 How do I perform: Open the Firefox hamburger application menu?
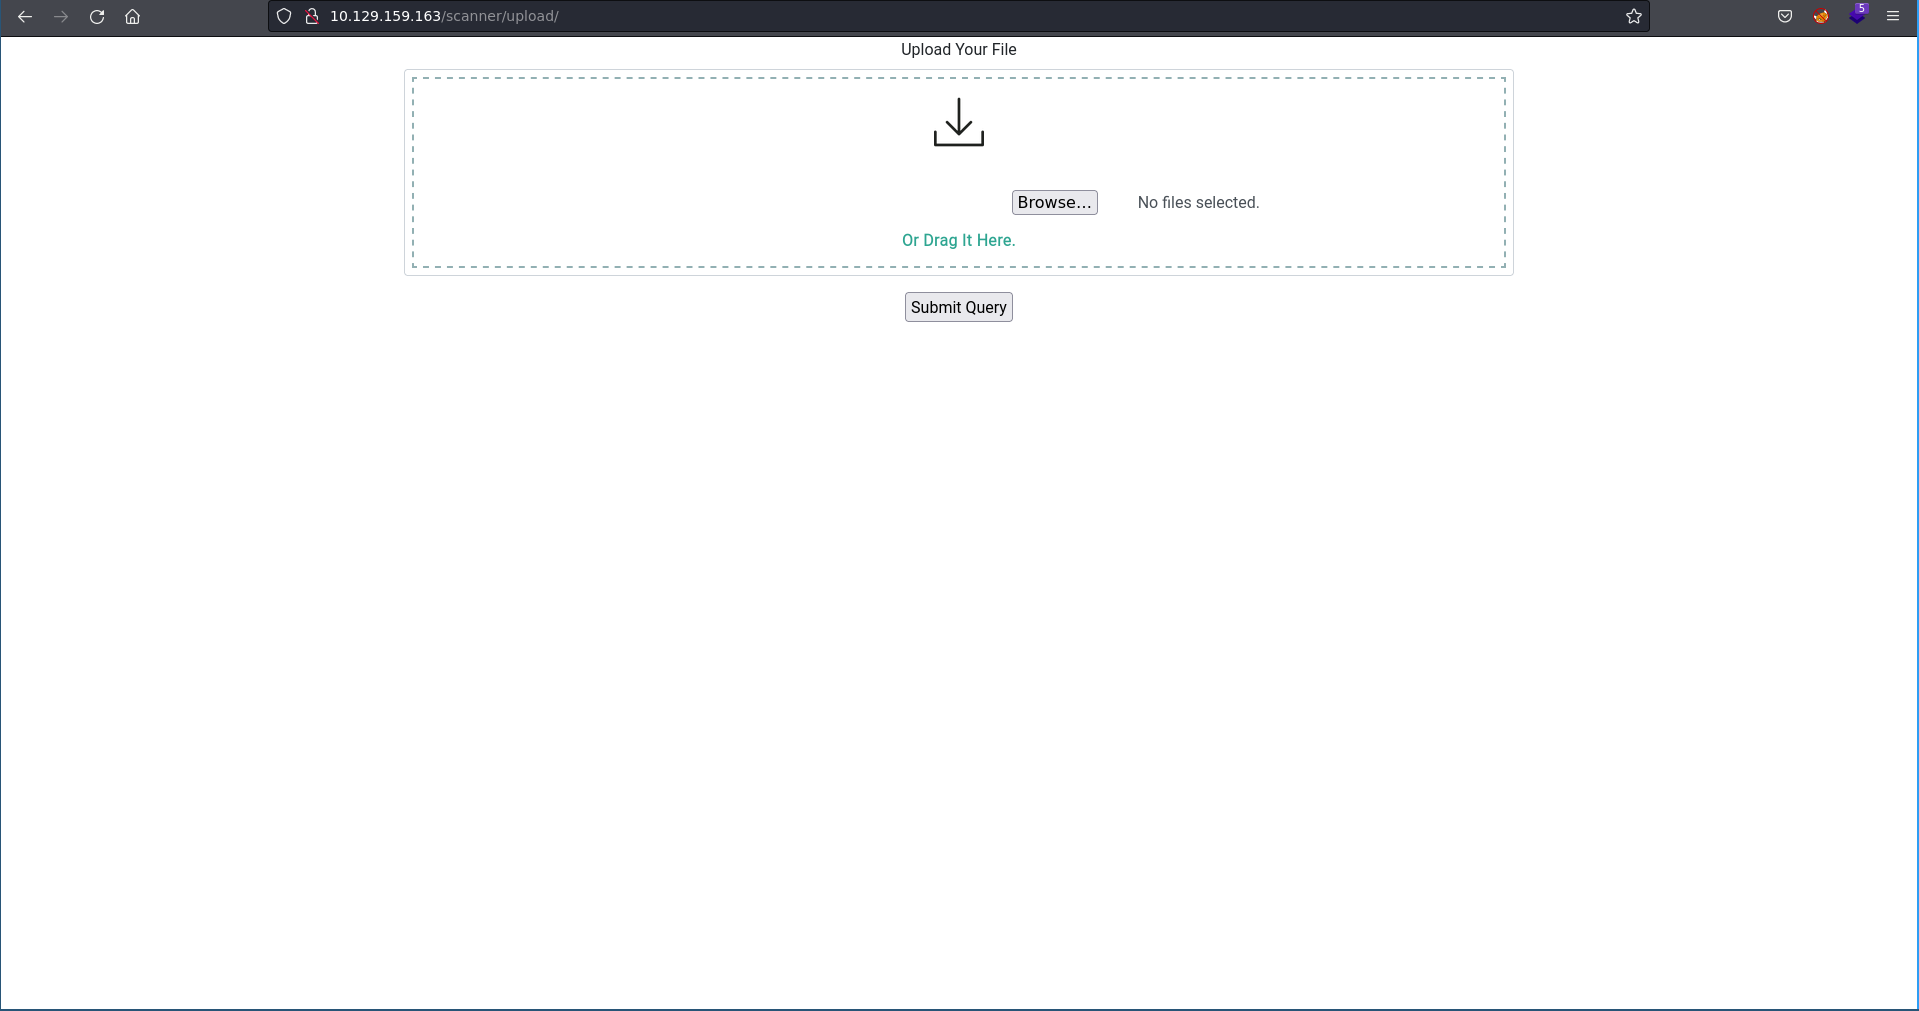[1893, 16]
